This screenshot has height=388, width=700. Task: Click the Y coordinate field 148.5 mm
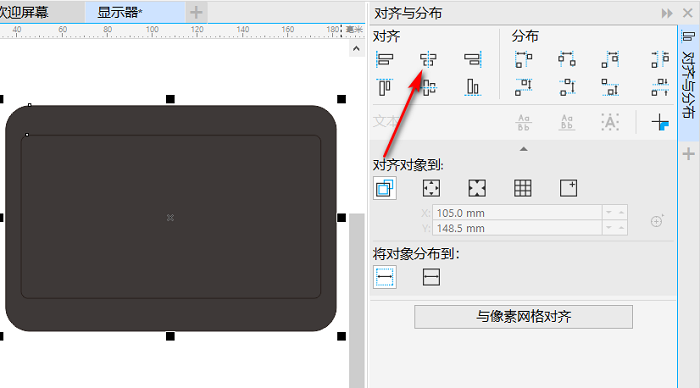[x=517, y=228]
